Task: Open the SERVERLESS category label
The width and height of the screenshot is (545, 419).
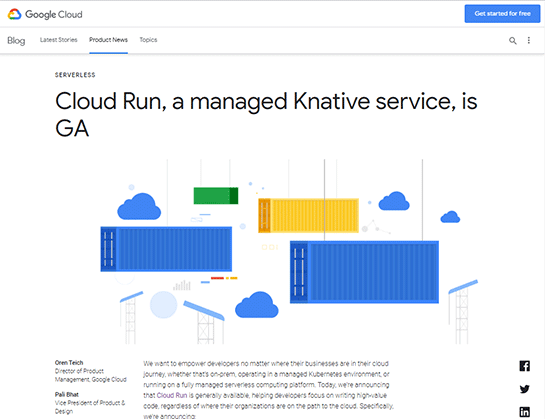Action: [75, 75]
